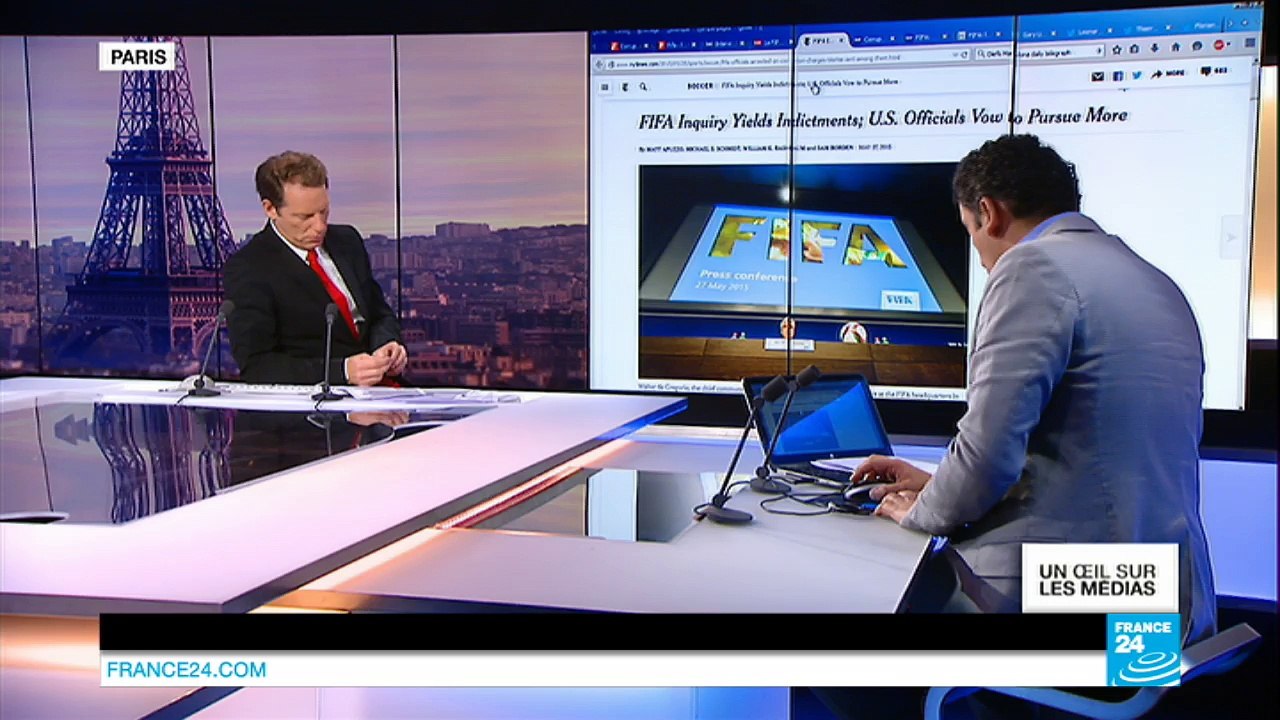Go to next article with side arrow
The height and width of the screenshot is (720, 1280).
1231,238
